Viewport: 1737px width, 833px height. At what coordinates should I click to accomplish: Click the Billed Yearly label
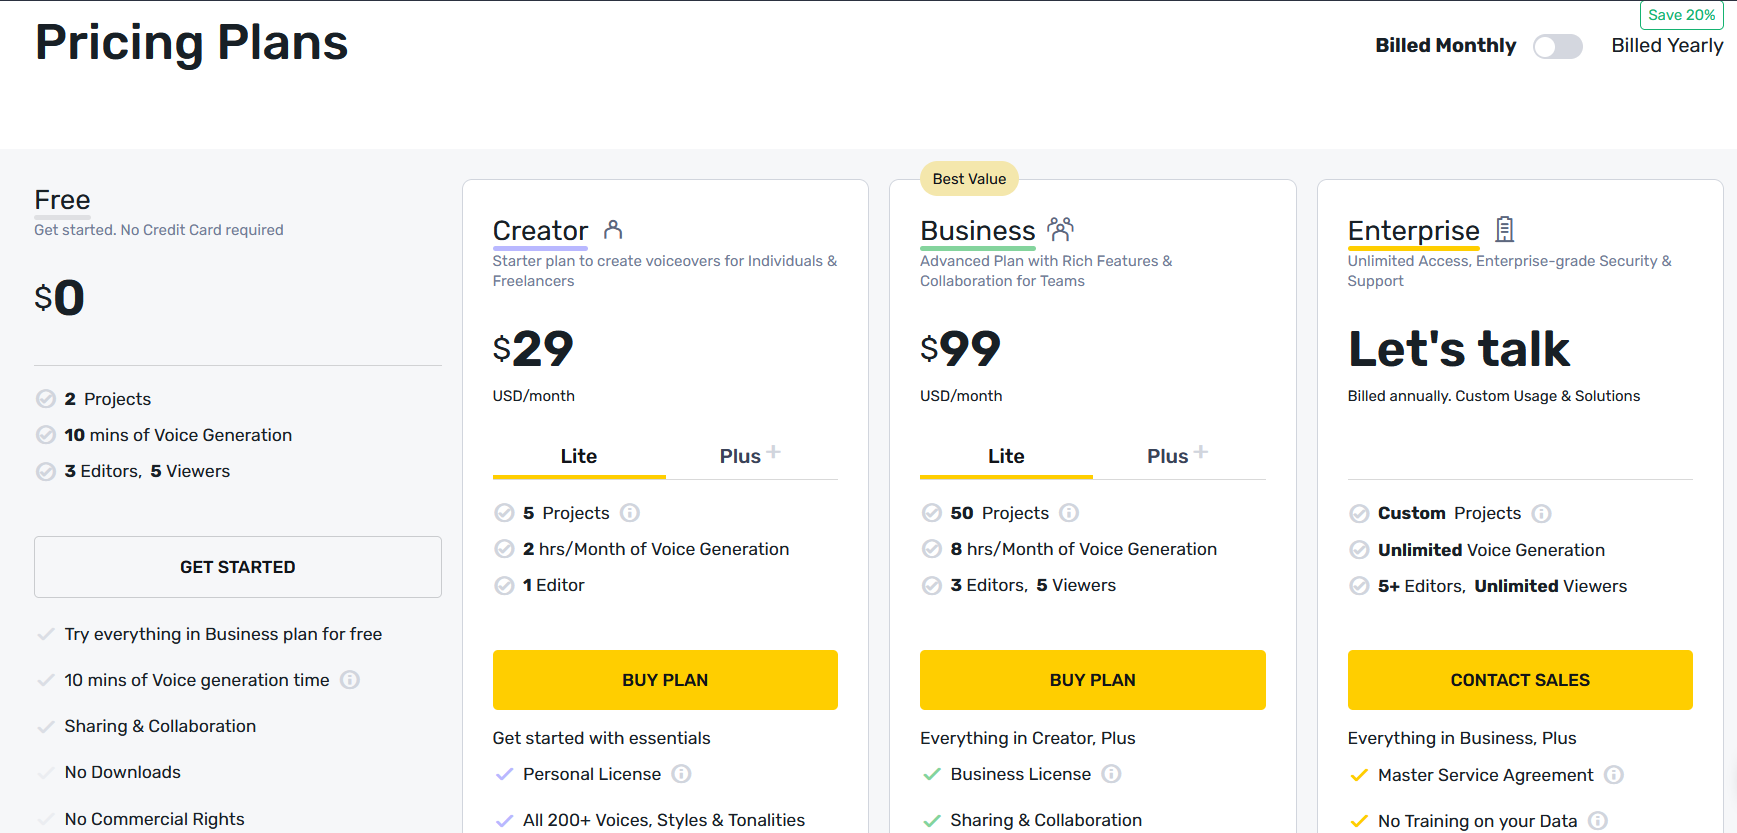(1667, 46)
